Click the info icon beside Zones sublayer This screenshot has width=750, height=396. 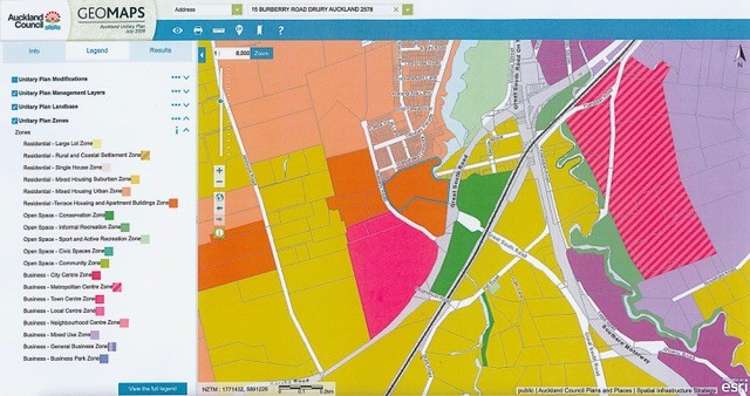[x=177, y=130]
